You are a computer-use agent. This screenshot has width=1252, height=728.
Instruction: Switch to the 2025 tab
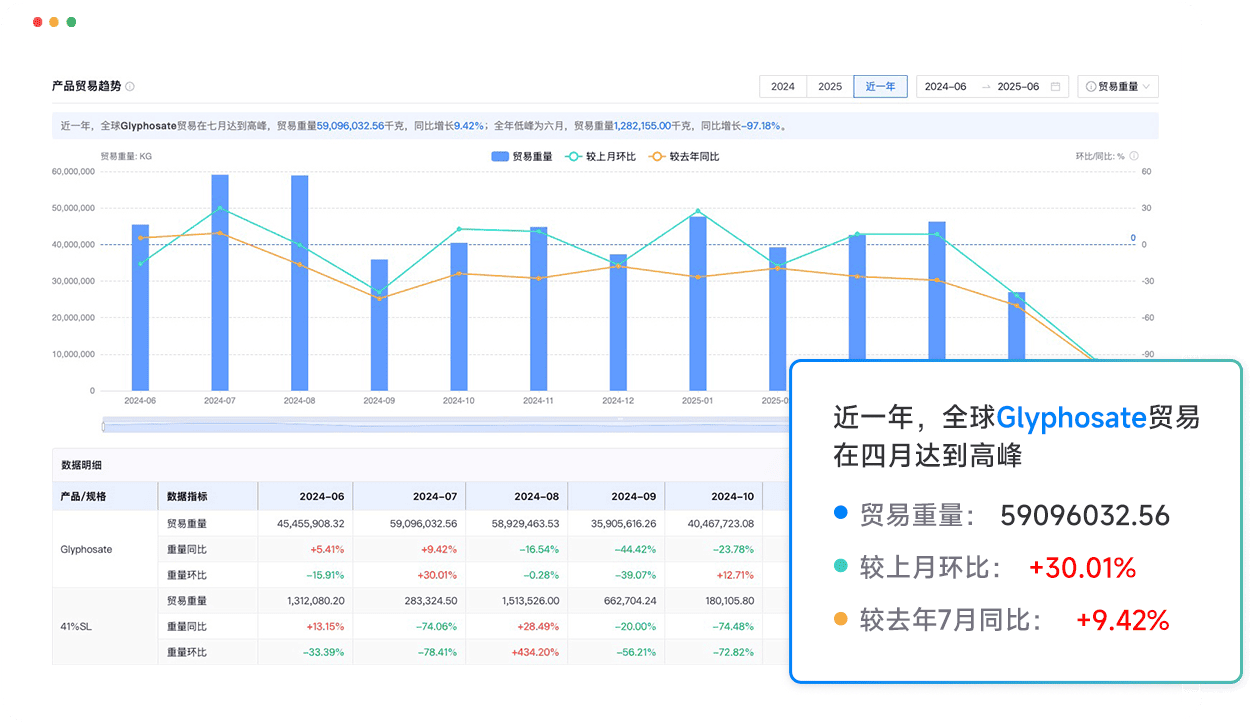point(829,86)
